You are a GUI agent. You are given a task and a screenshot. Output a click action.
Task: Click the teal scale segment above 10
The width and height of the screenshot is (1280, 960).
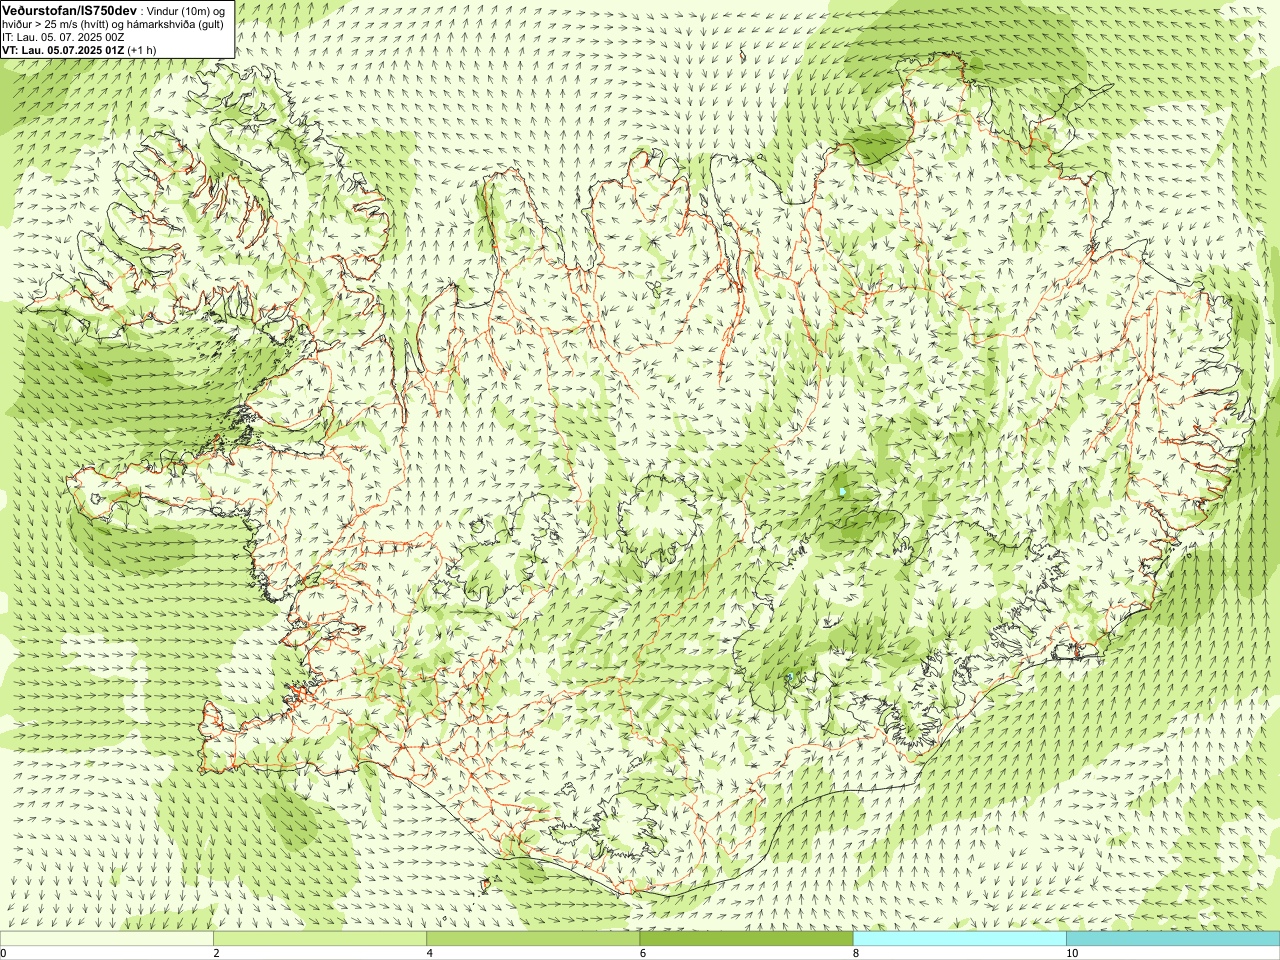[x=1173, y=939]
